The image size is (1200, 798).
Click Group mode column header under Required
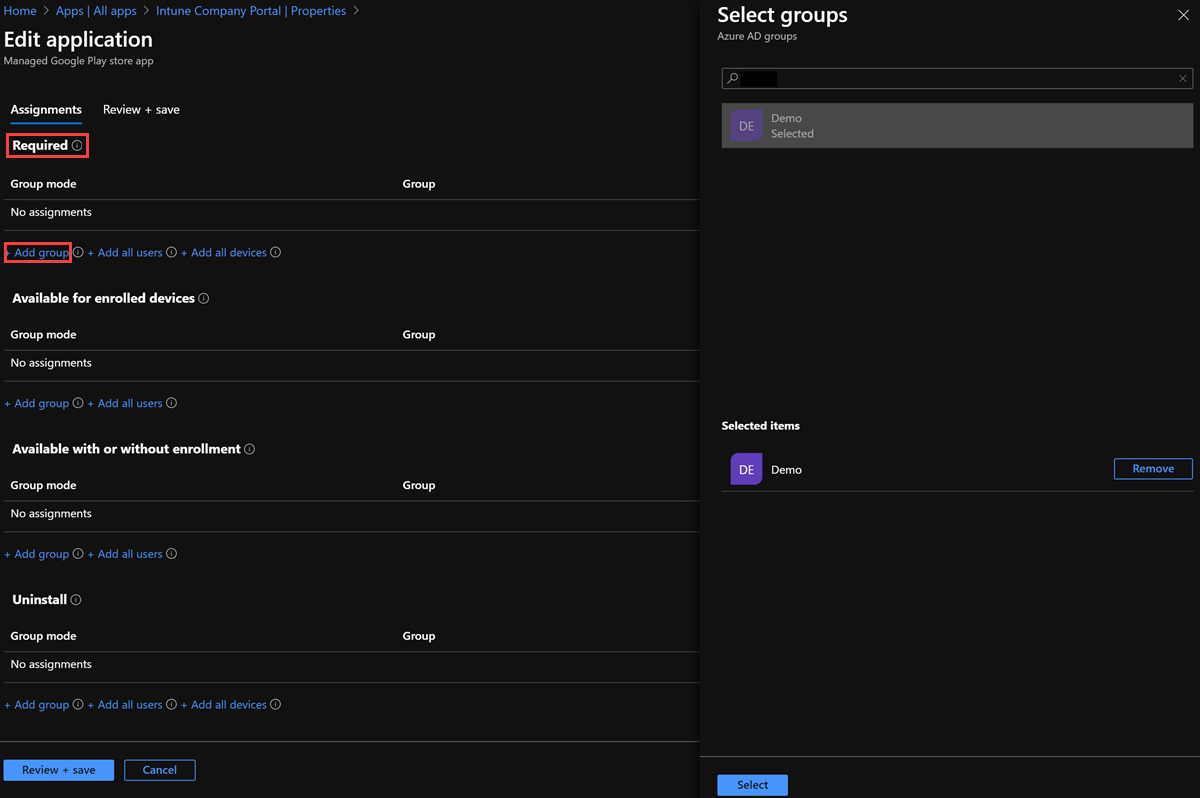[x=44, y=184]
